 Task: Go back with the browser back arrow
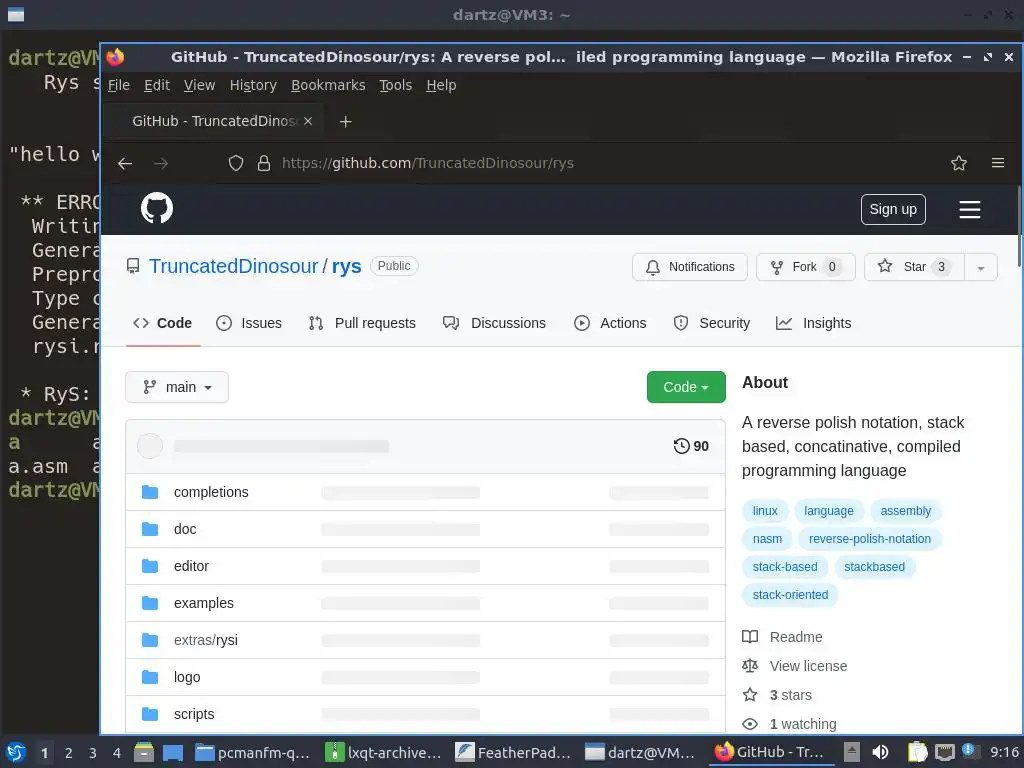(125, 163)
